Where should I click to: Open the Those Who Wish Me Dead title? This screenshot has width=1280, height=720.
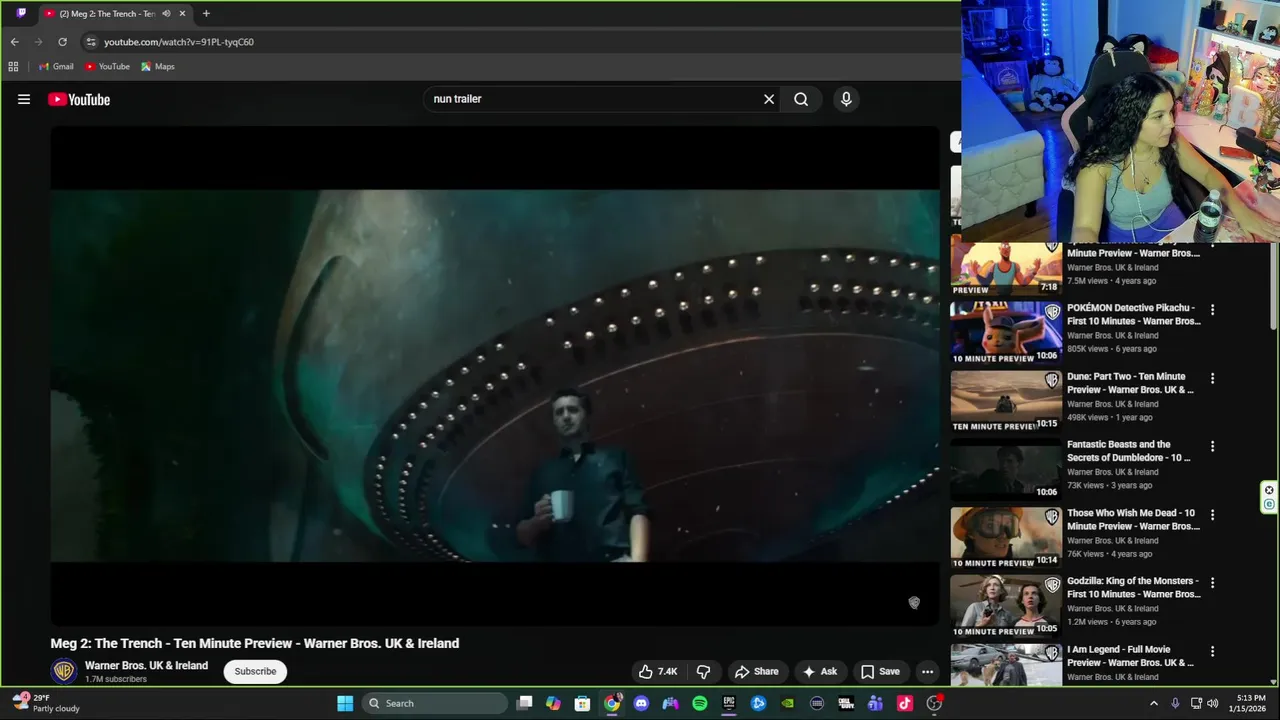(x=1133, y=520)
